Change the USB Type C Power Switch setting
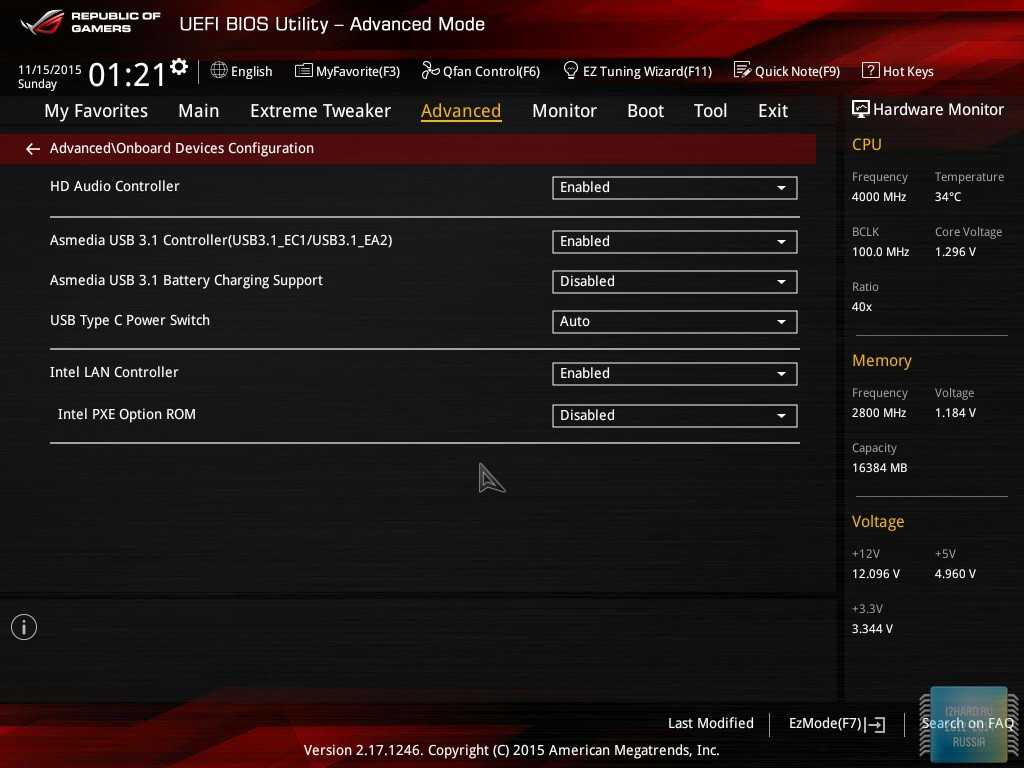 pos(674,322)
